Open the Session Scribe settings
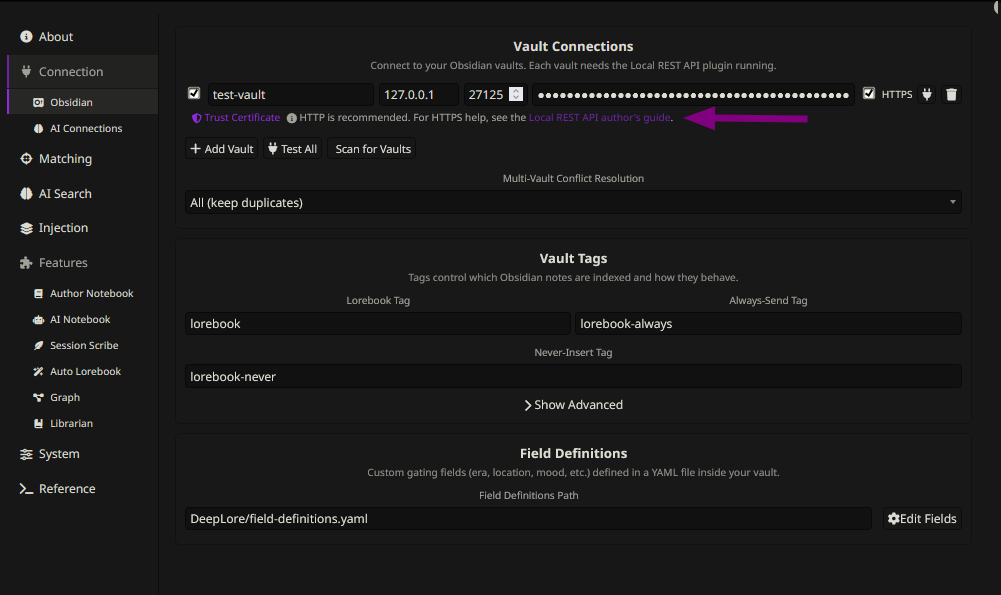Image resolution: width=1001 pixels, height=595 pixels. [x=84, y=346]
